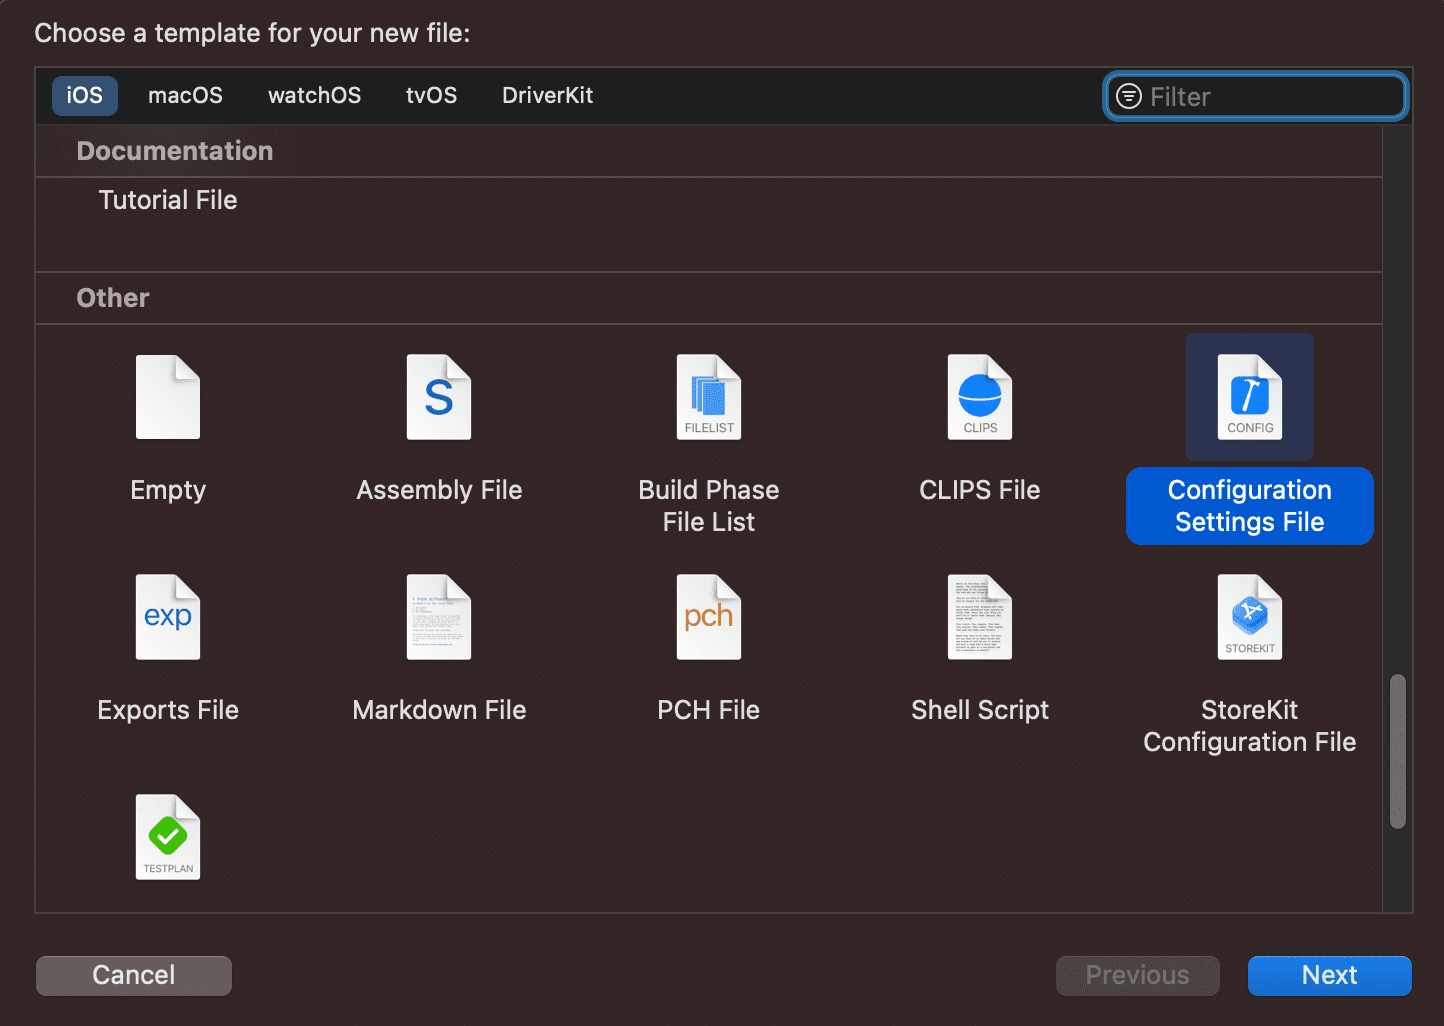This screenshot has height=1026, width=1444.
Task: Choose the Markdown File template icon
Action: (x=439, y=618)
